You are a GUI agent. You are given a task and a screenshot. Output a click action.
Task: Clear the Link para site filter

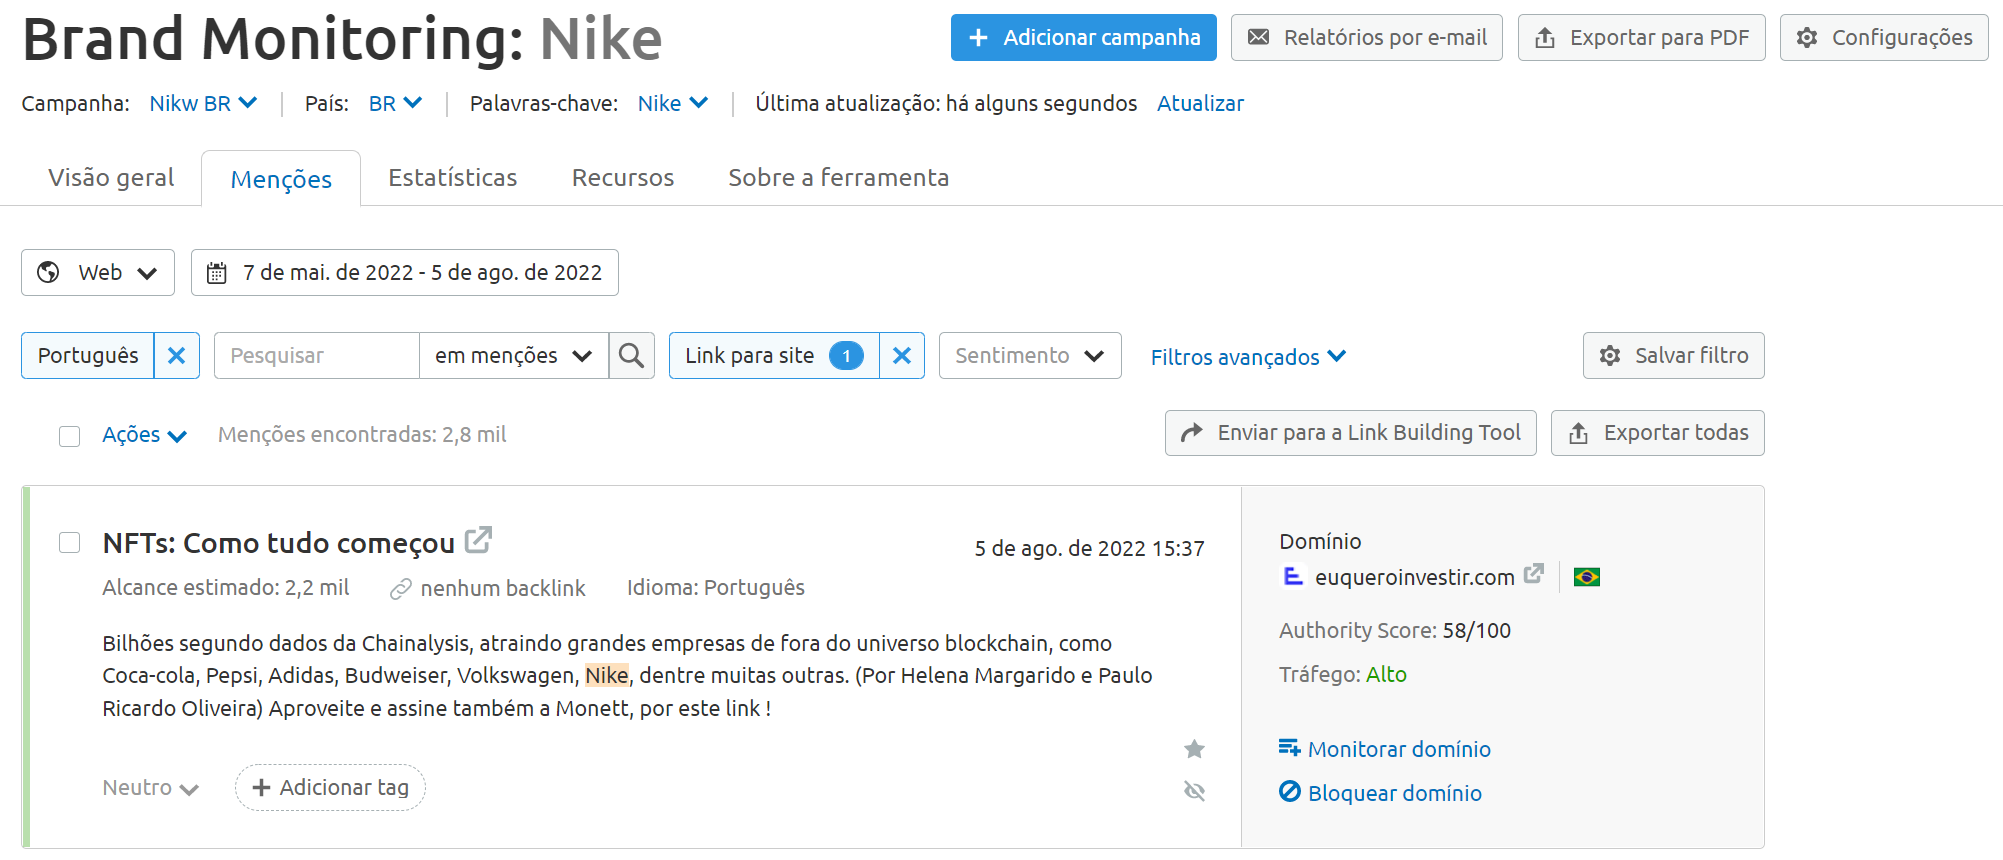[x=902, y=356]
